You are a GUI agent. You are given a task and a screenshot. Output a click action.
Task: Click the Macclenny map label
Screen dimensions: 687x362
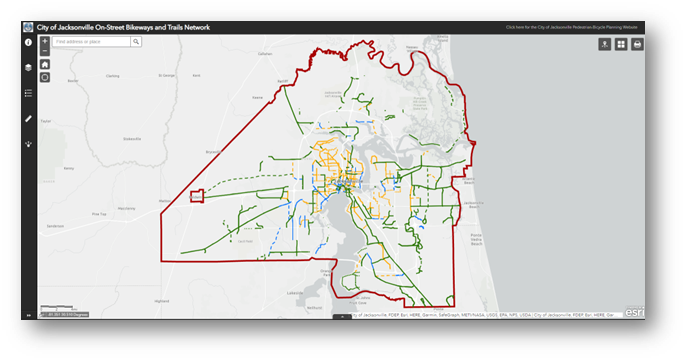point(127,209)
